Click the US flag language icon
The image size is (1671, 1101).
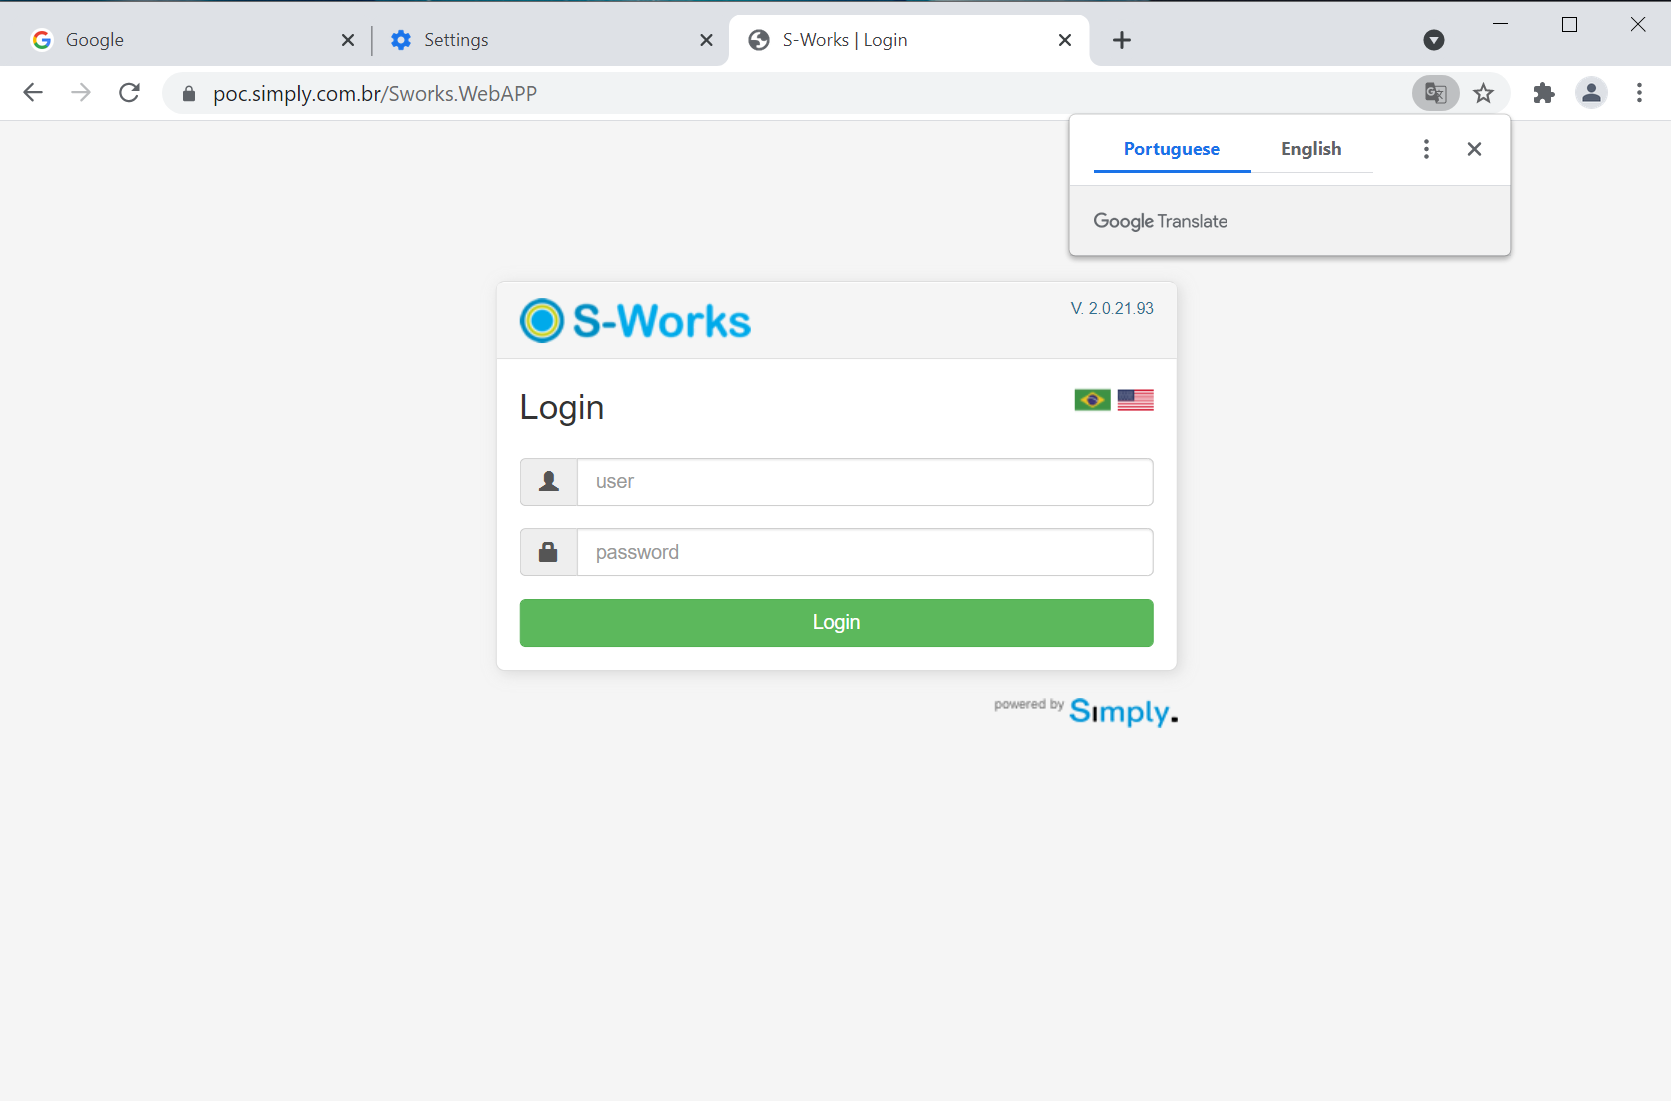tap(1136, 400)
